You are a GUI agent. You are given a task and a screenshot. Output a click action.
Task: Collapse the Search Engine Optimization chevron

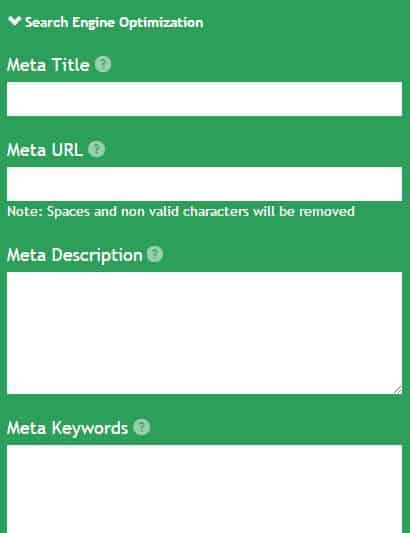click(14, 21)
